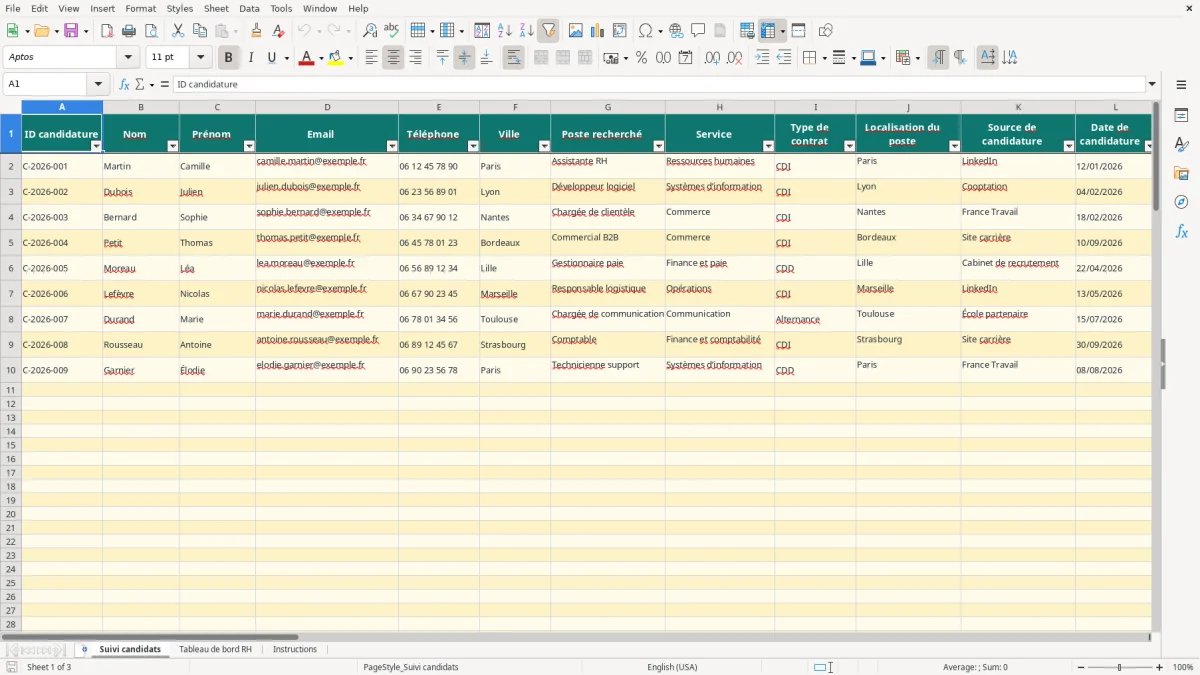Open the Font Size dropdown list
This screenshot has height=675, width=1200.
pos(200,58)
